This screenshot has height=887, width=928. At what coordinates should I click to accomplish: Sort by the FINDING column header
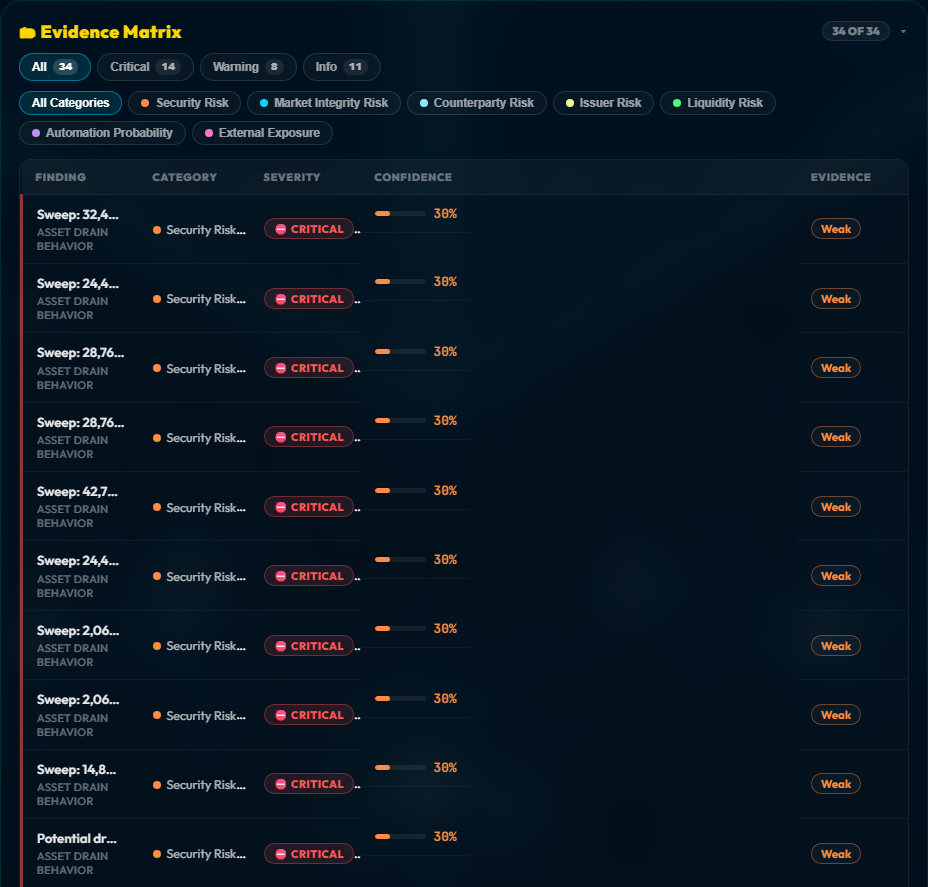(60, 177)
